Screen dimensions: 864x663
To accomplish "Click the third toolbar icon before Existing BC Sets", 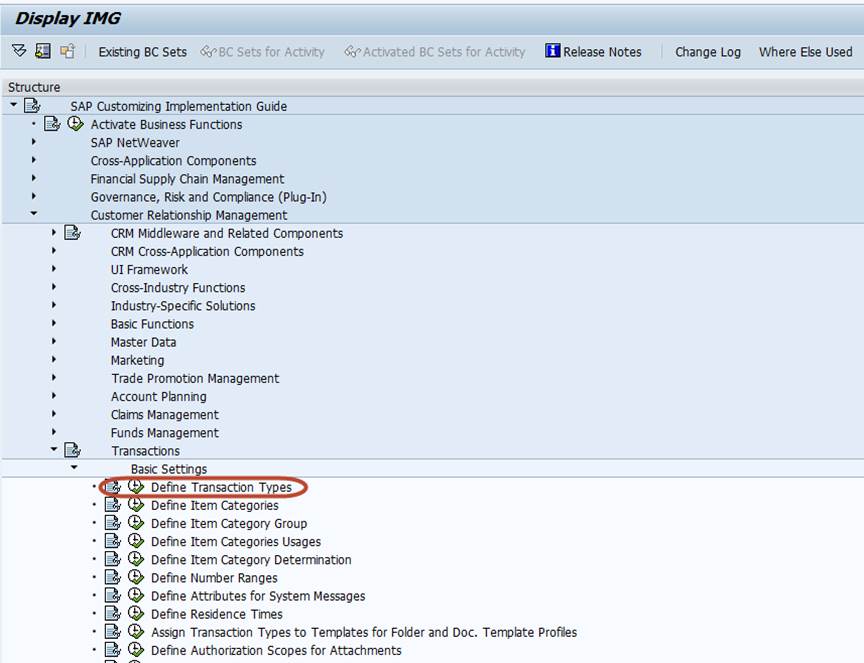I will [67, 51].
